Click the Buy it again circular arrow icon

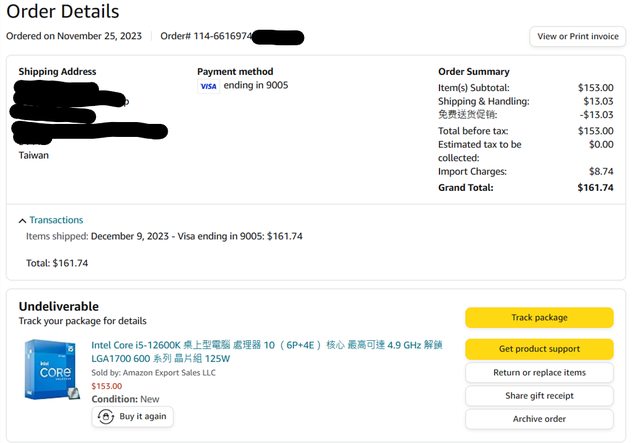point(106,416)
